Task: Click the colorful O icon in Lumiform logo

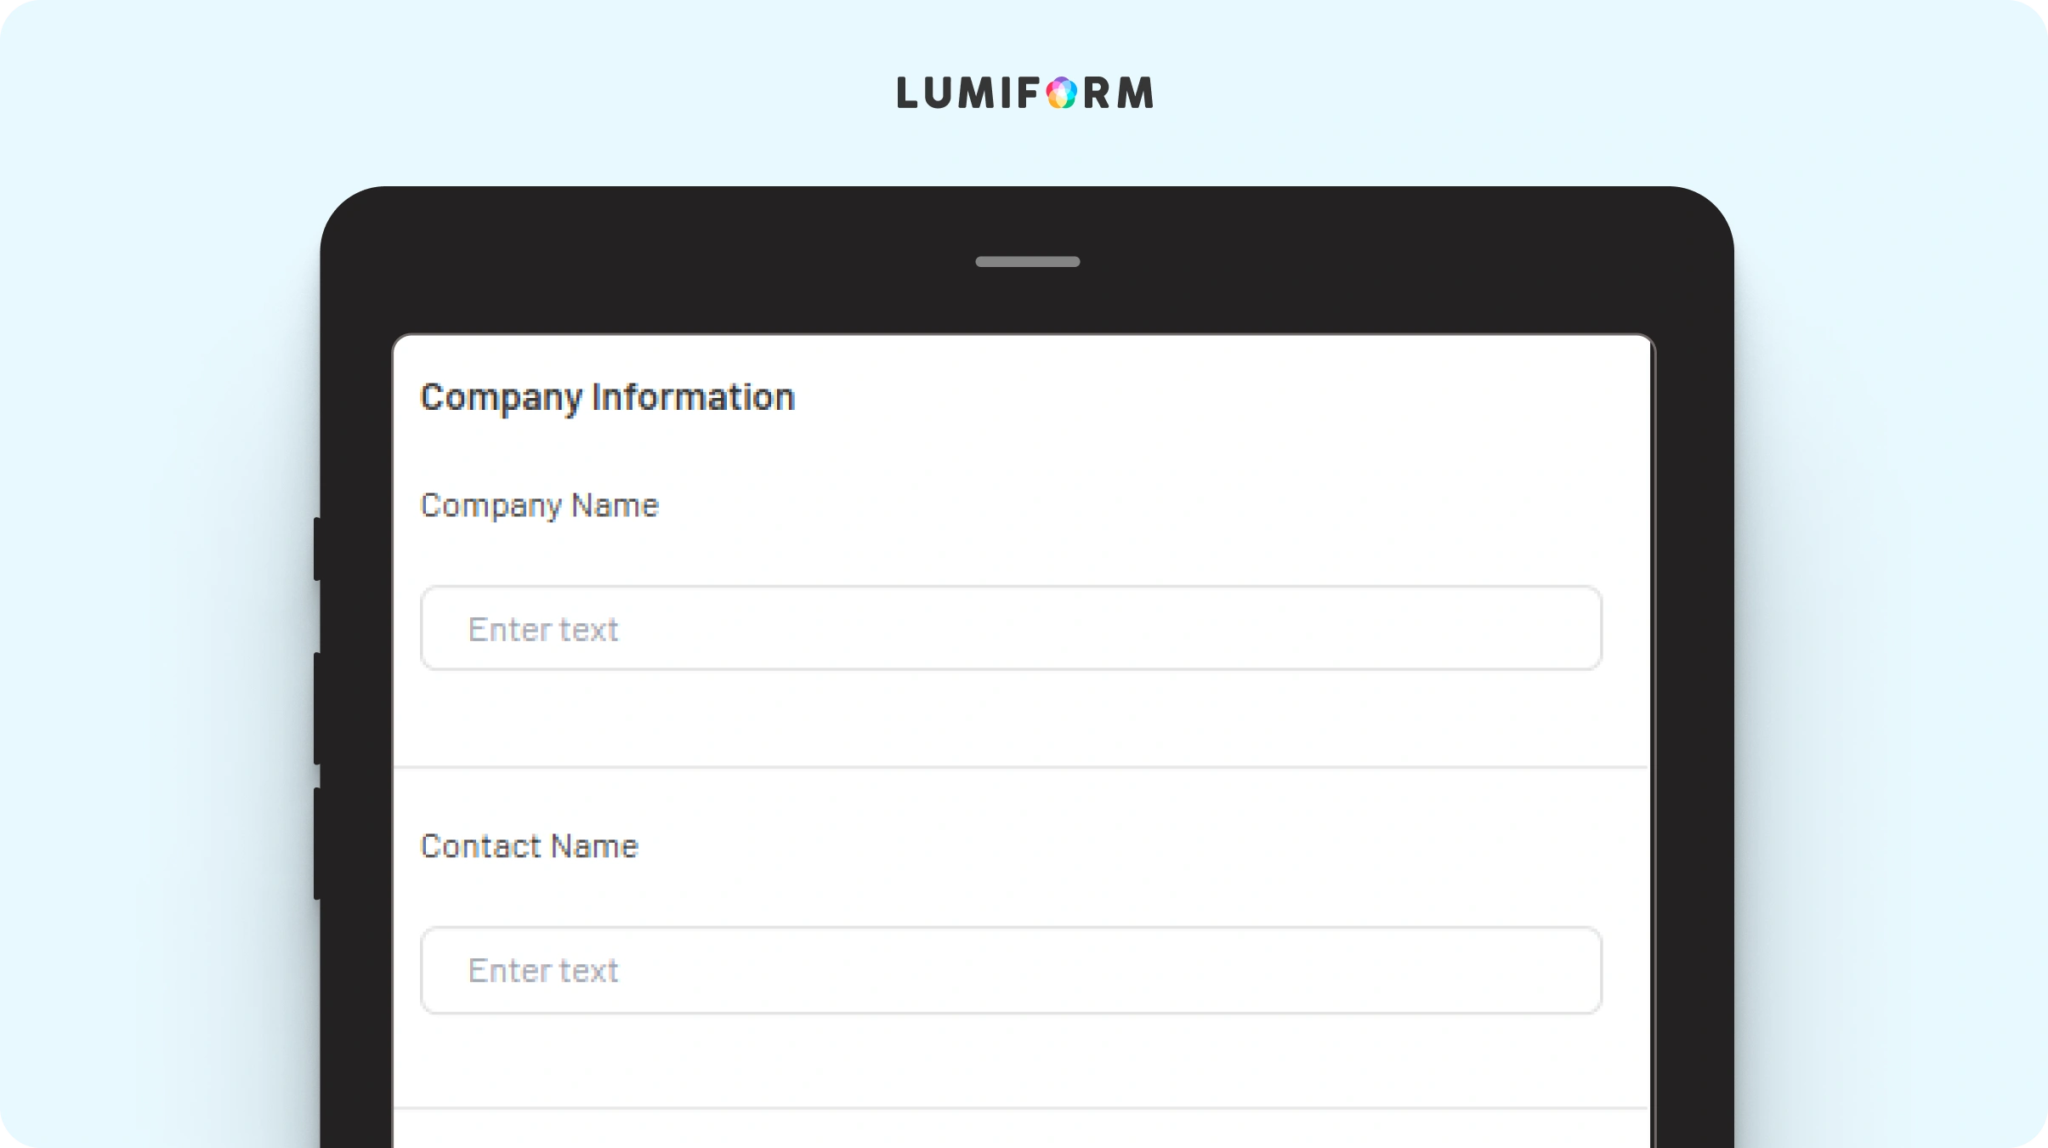Action: [x=1061, y=93]
